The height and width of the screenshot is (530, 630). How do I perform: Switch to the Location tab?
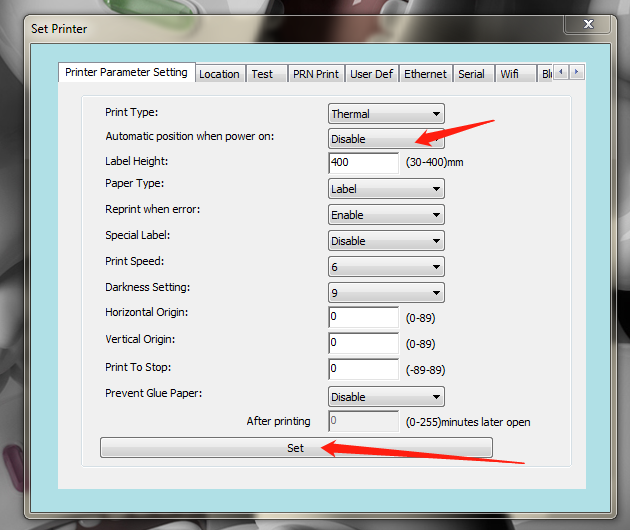[220, 74]
